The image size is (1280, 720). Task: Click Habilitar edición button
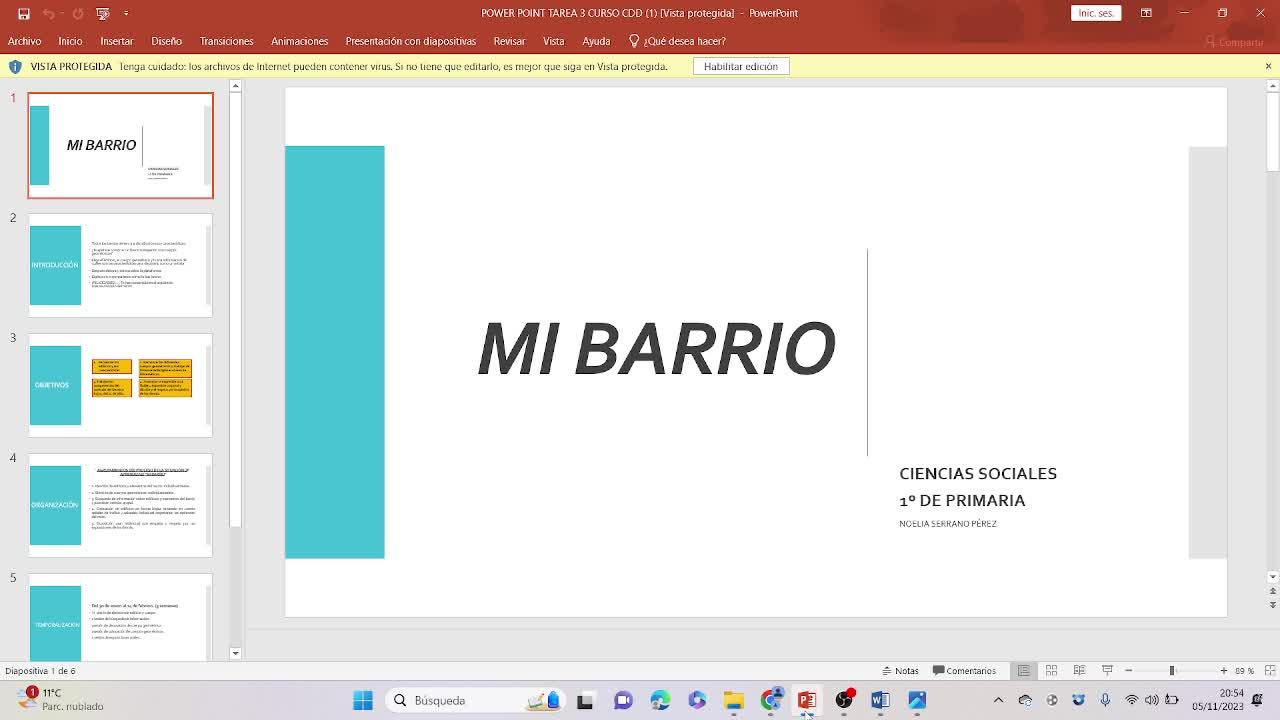pyautogui.click(x=740, y=66)
